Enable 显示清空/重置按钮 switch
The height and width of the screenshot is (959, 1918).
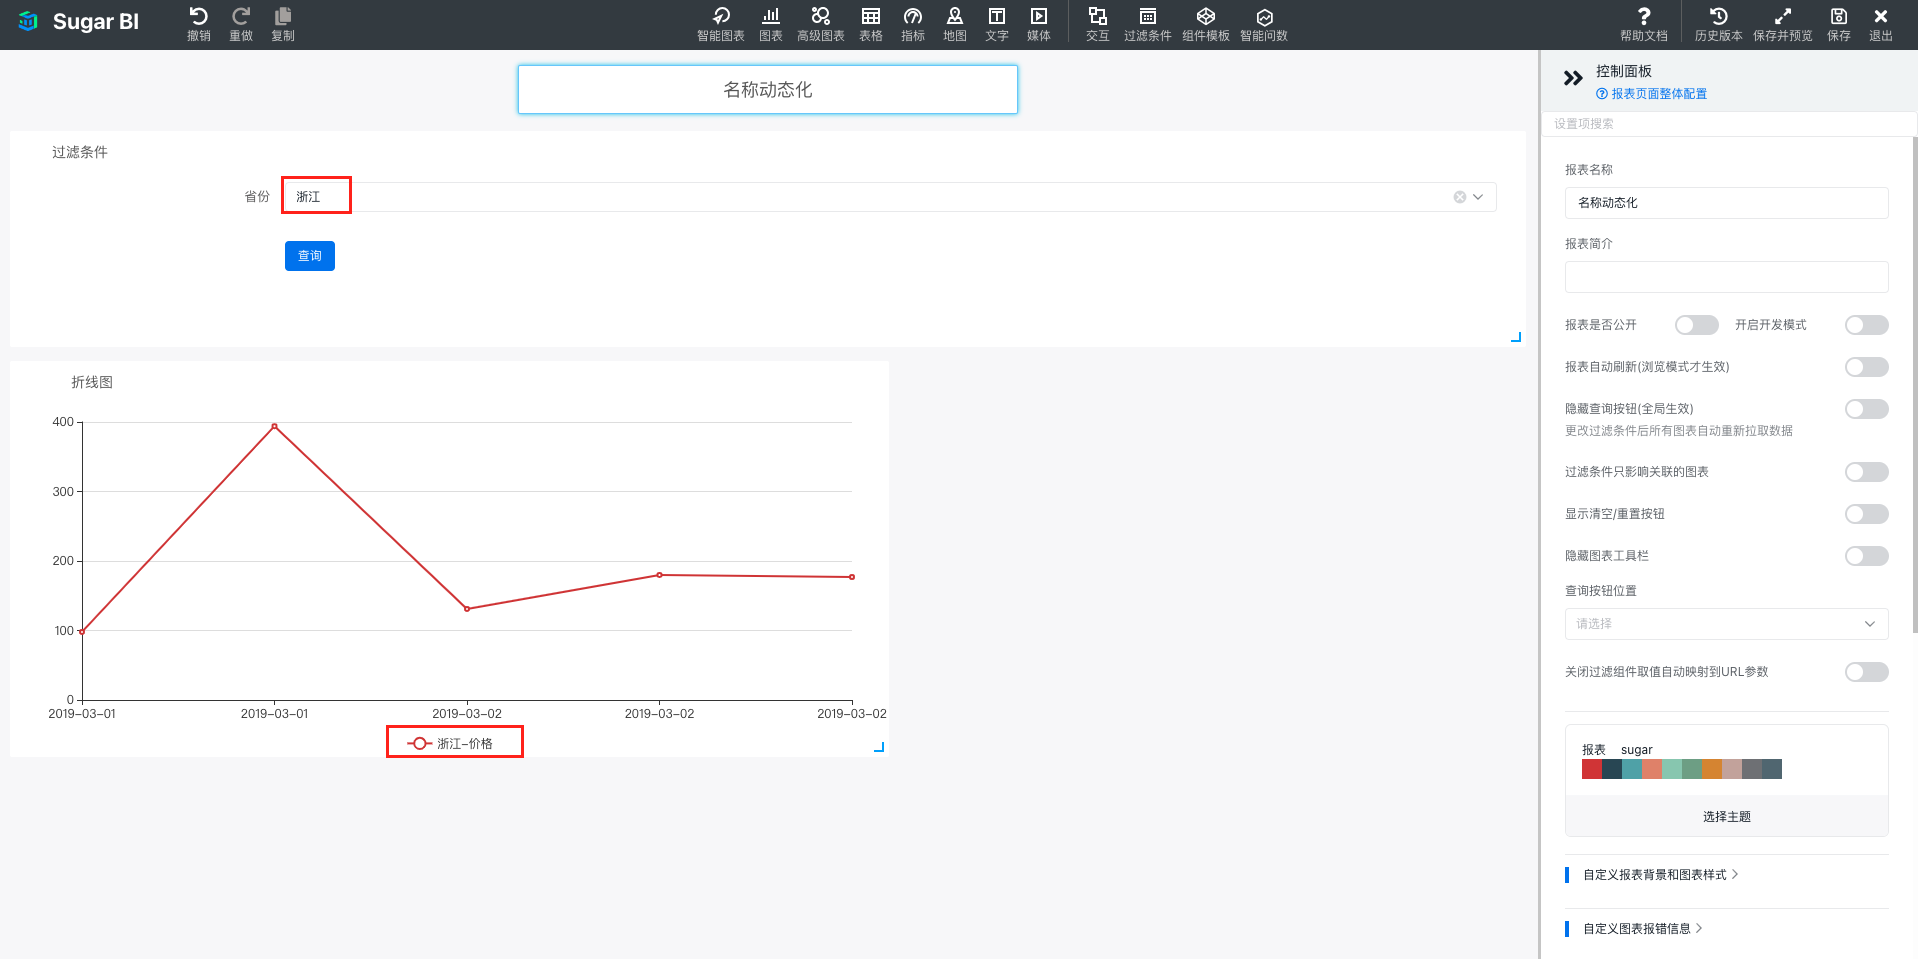1867,514
